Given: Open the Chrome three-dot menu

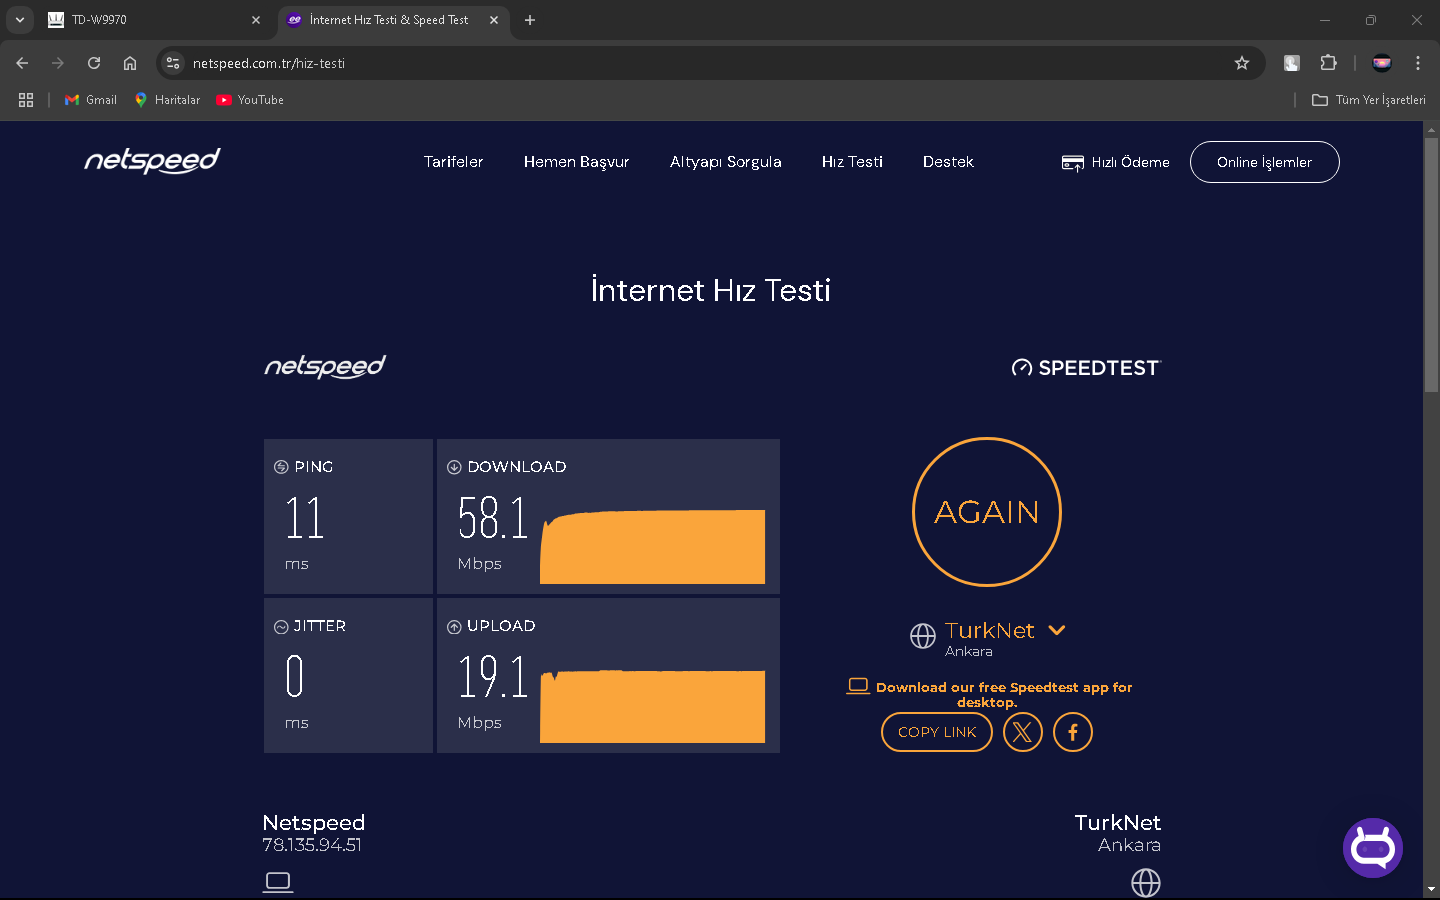Looking at the screenshot, I should tap(1418, 63).
